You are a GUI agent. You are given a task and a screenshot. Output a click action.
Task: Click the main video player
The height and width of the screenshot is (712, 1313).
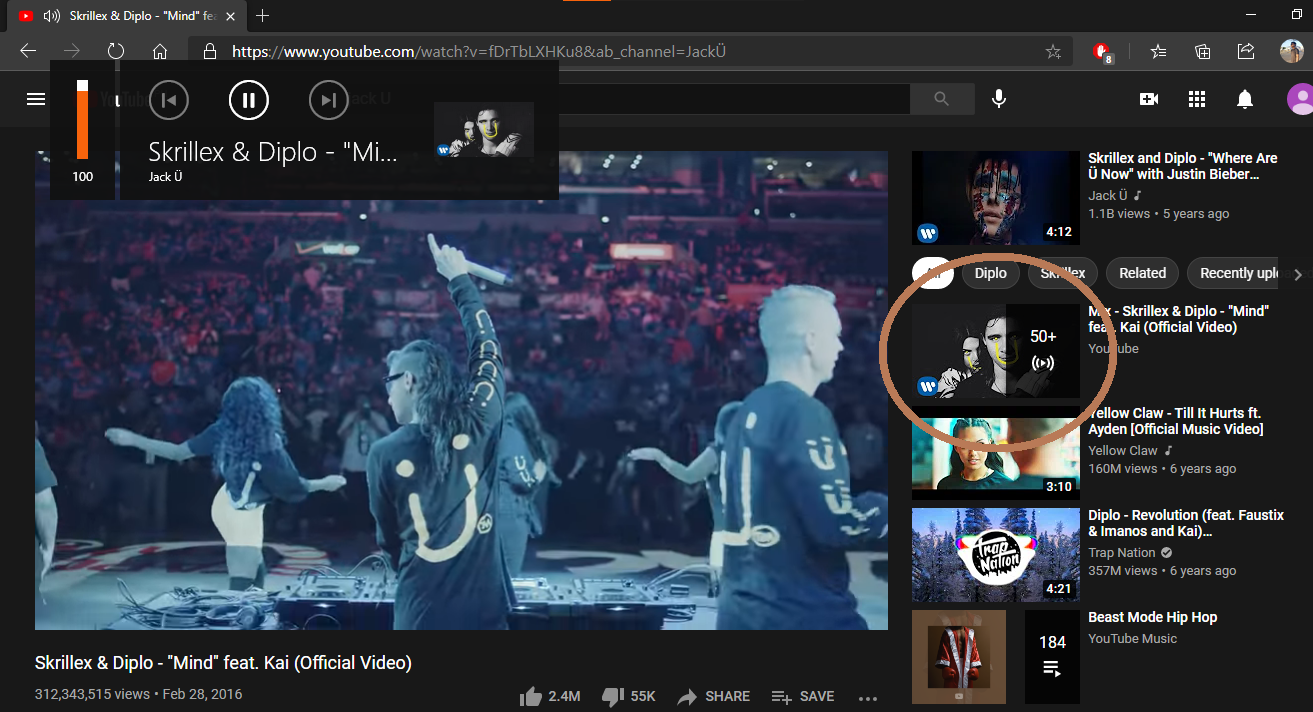click(x=461, y=391)
